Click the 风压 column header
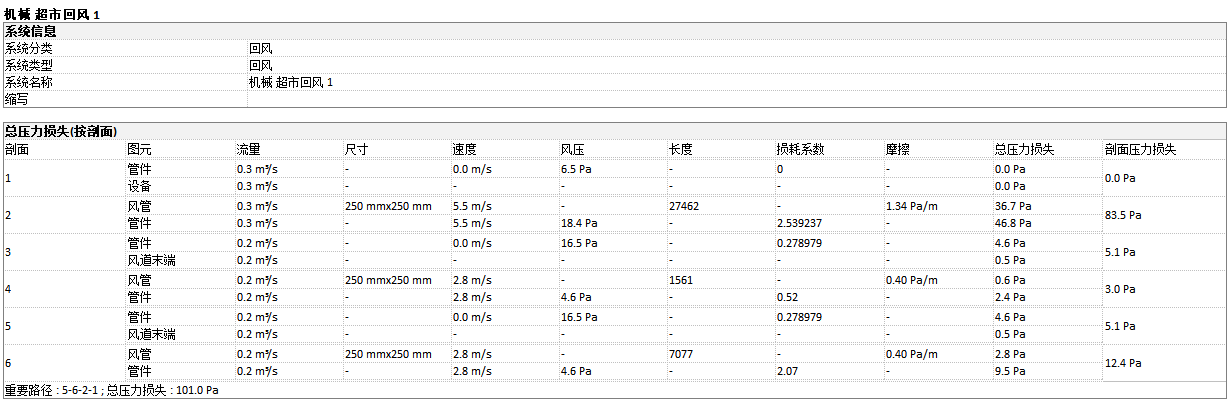Viewport: 1230px width, 403px height. click(x=572, y=150)
